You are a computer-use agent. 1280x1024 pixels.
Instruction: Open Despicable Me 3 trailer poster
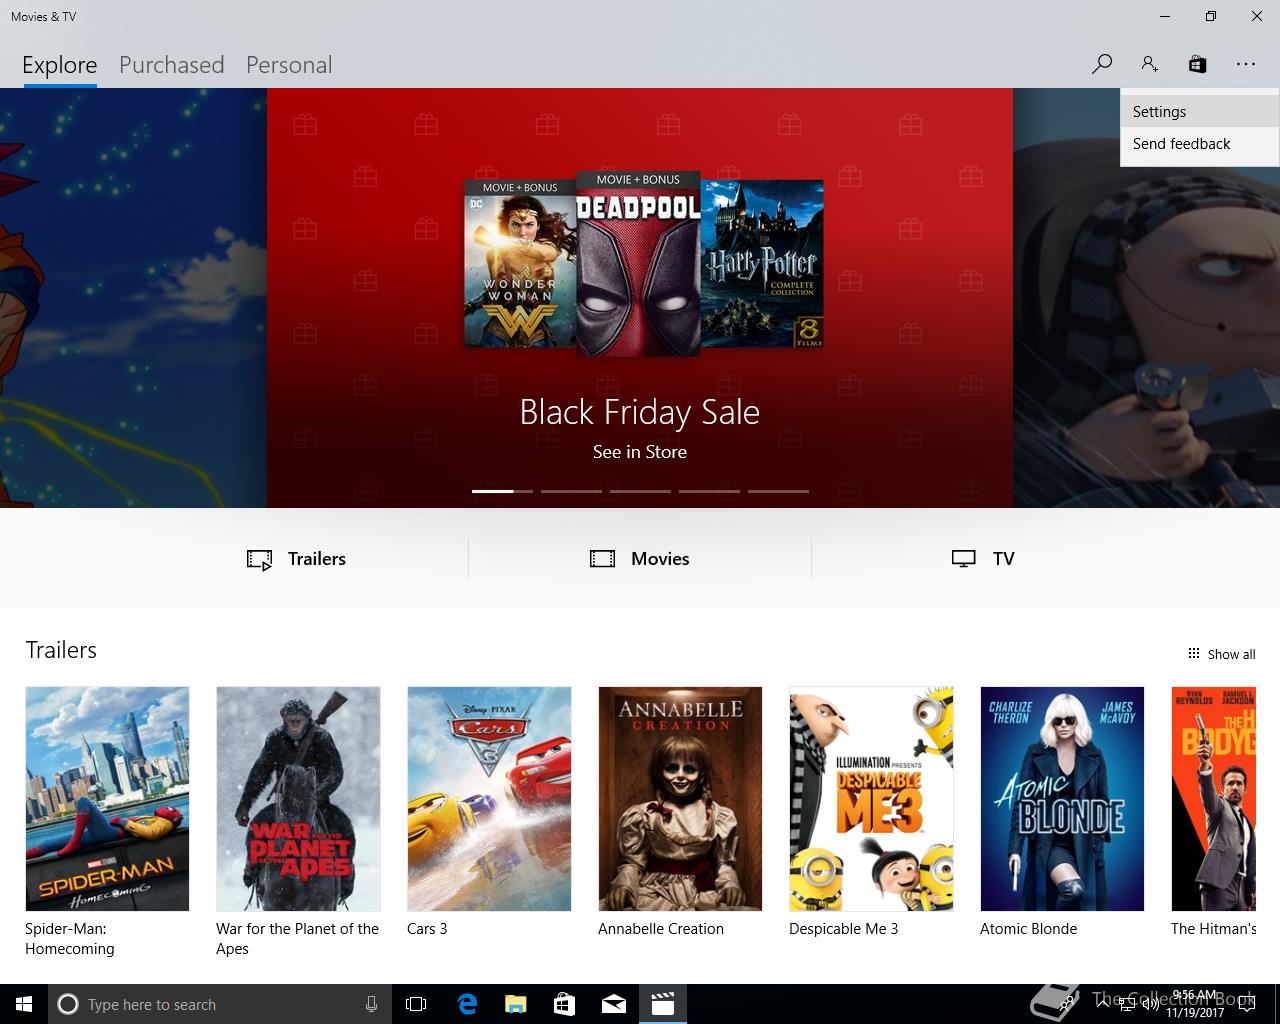(x=871, y=798)
